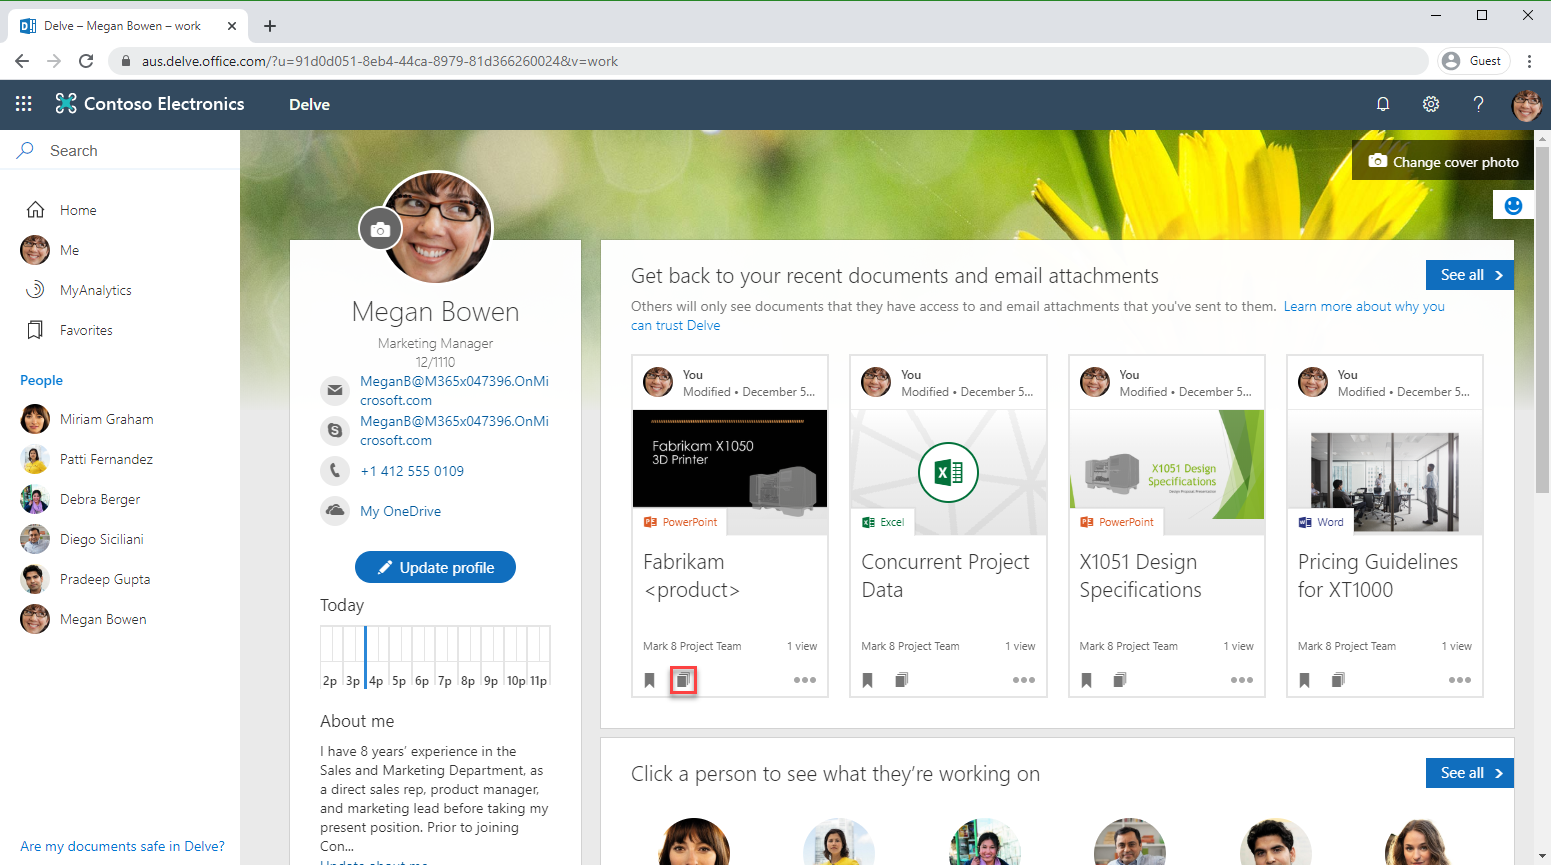Open more options on X1051 Design Specifications
Viewport: 1551px width, 865px height.
(x=1242, y=680)
